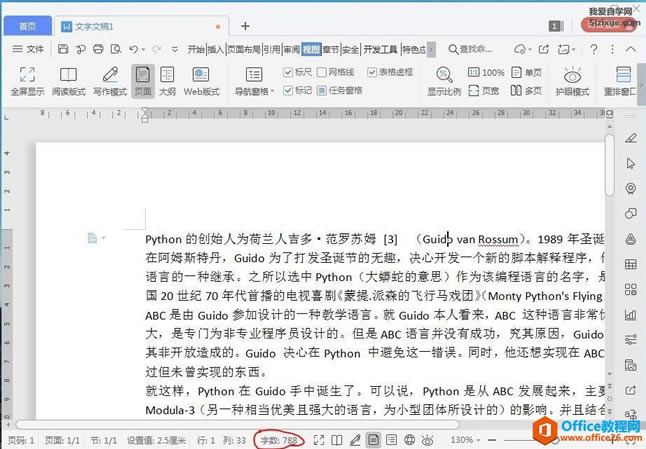This screenshot has width=646, height=449.
Task: Turn on 护眼模式 eye protection mode
Action: [572, 81]
